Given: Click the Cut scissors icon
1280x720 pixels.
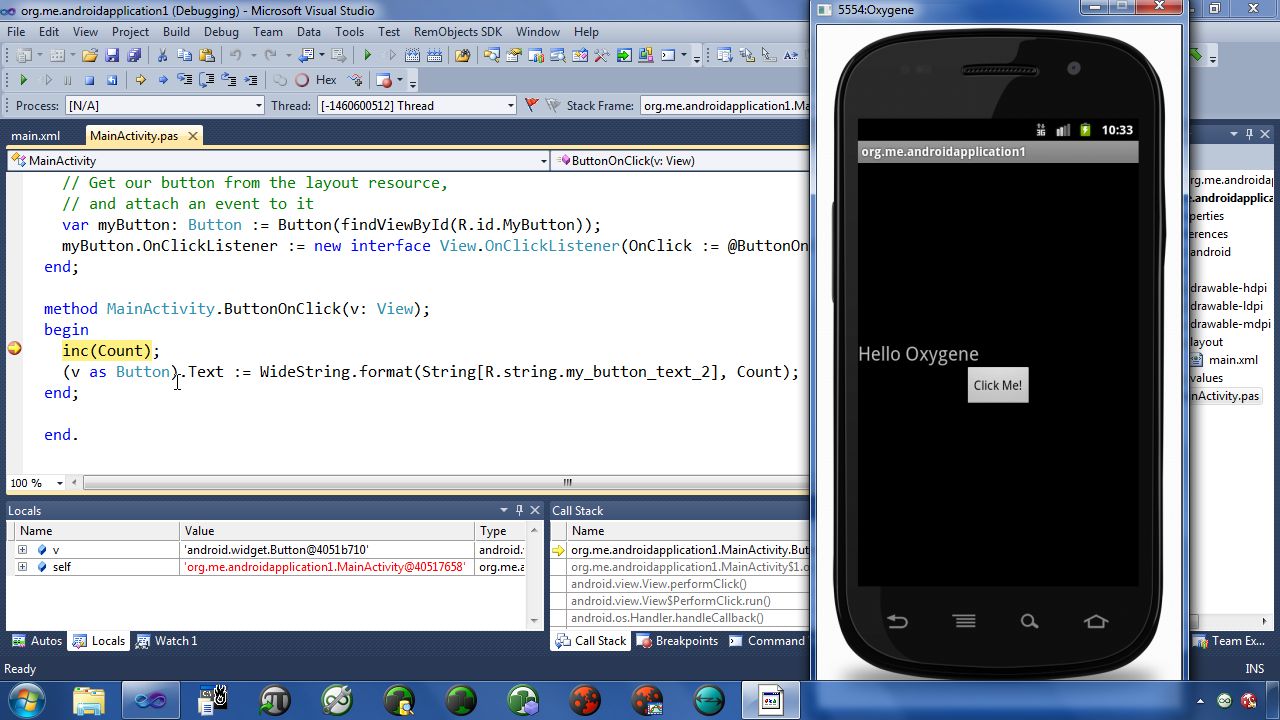Looking at the screenshot, I should [162, 55].
